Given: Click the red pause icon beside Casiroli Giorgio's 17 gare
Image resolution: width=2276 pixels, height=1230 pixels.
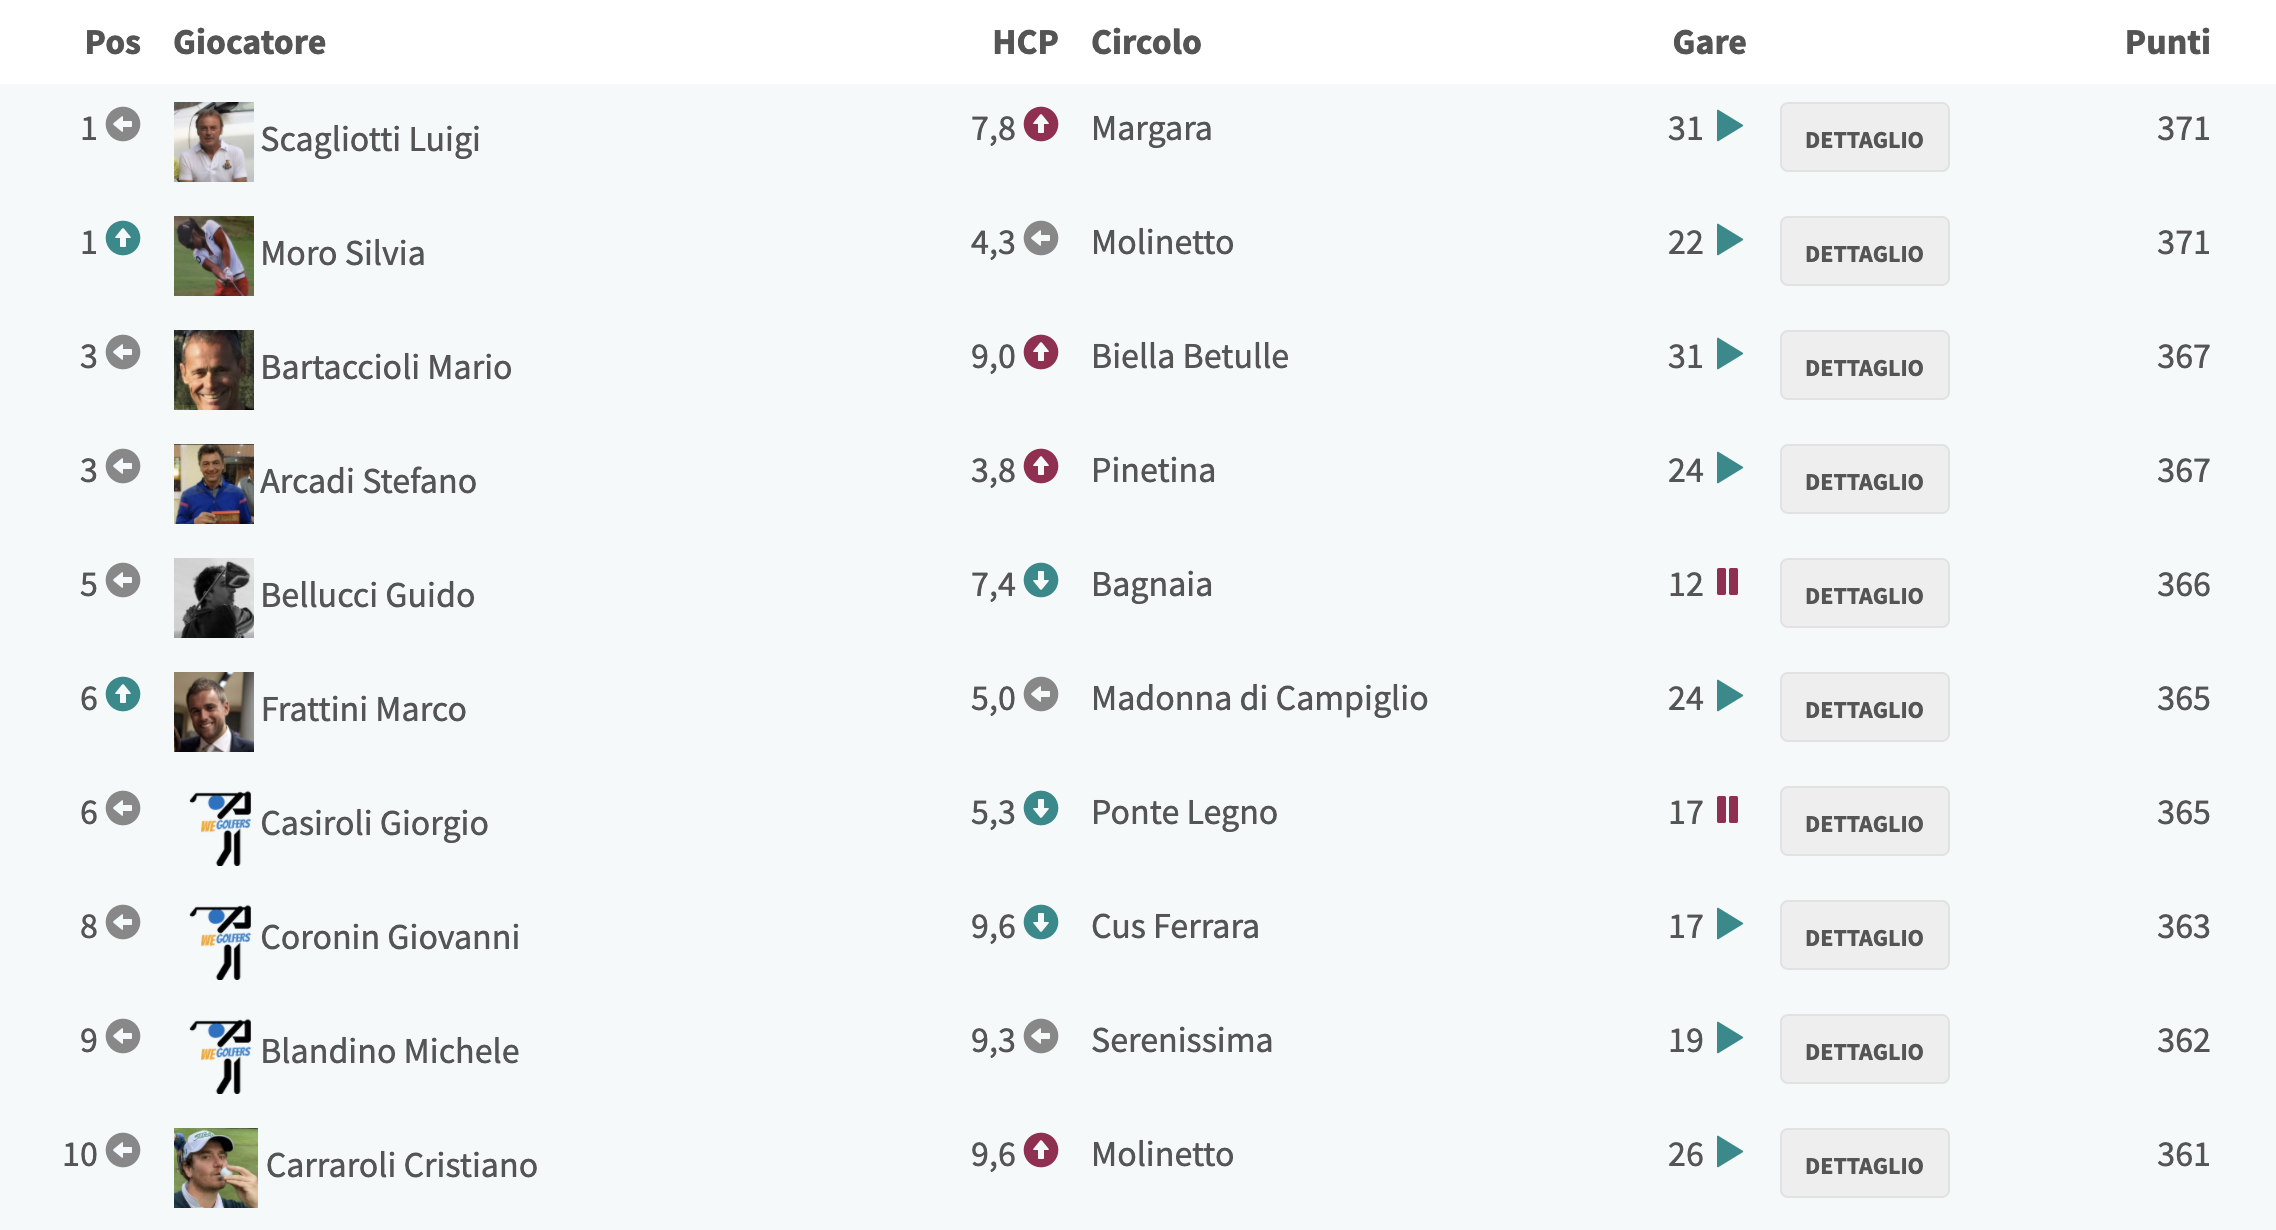Looking at the screenshot, I should pos(1727,810).
